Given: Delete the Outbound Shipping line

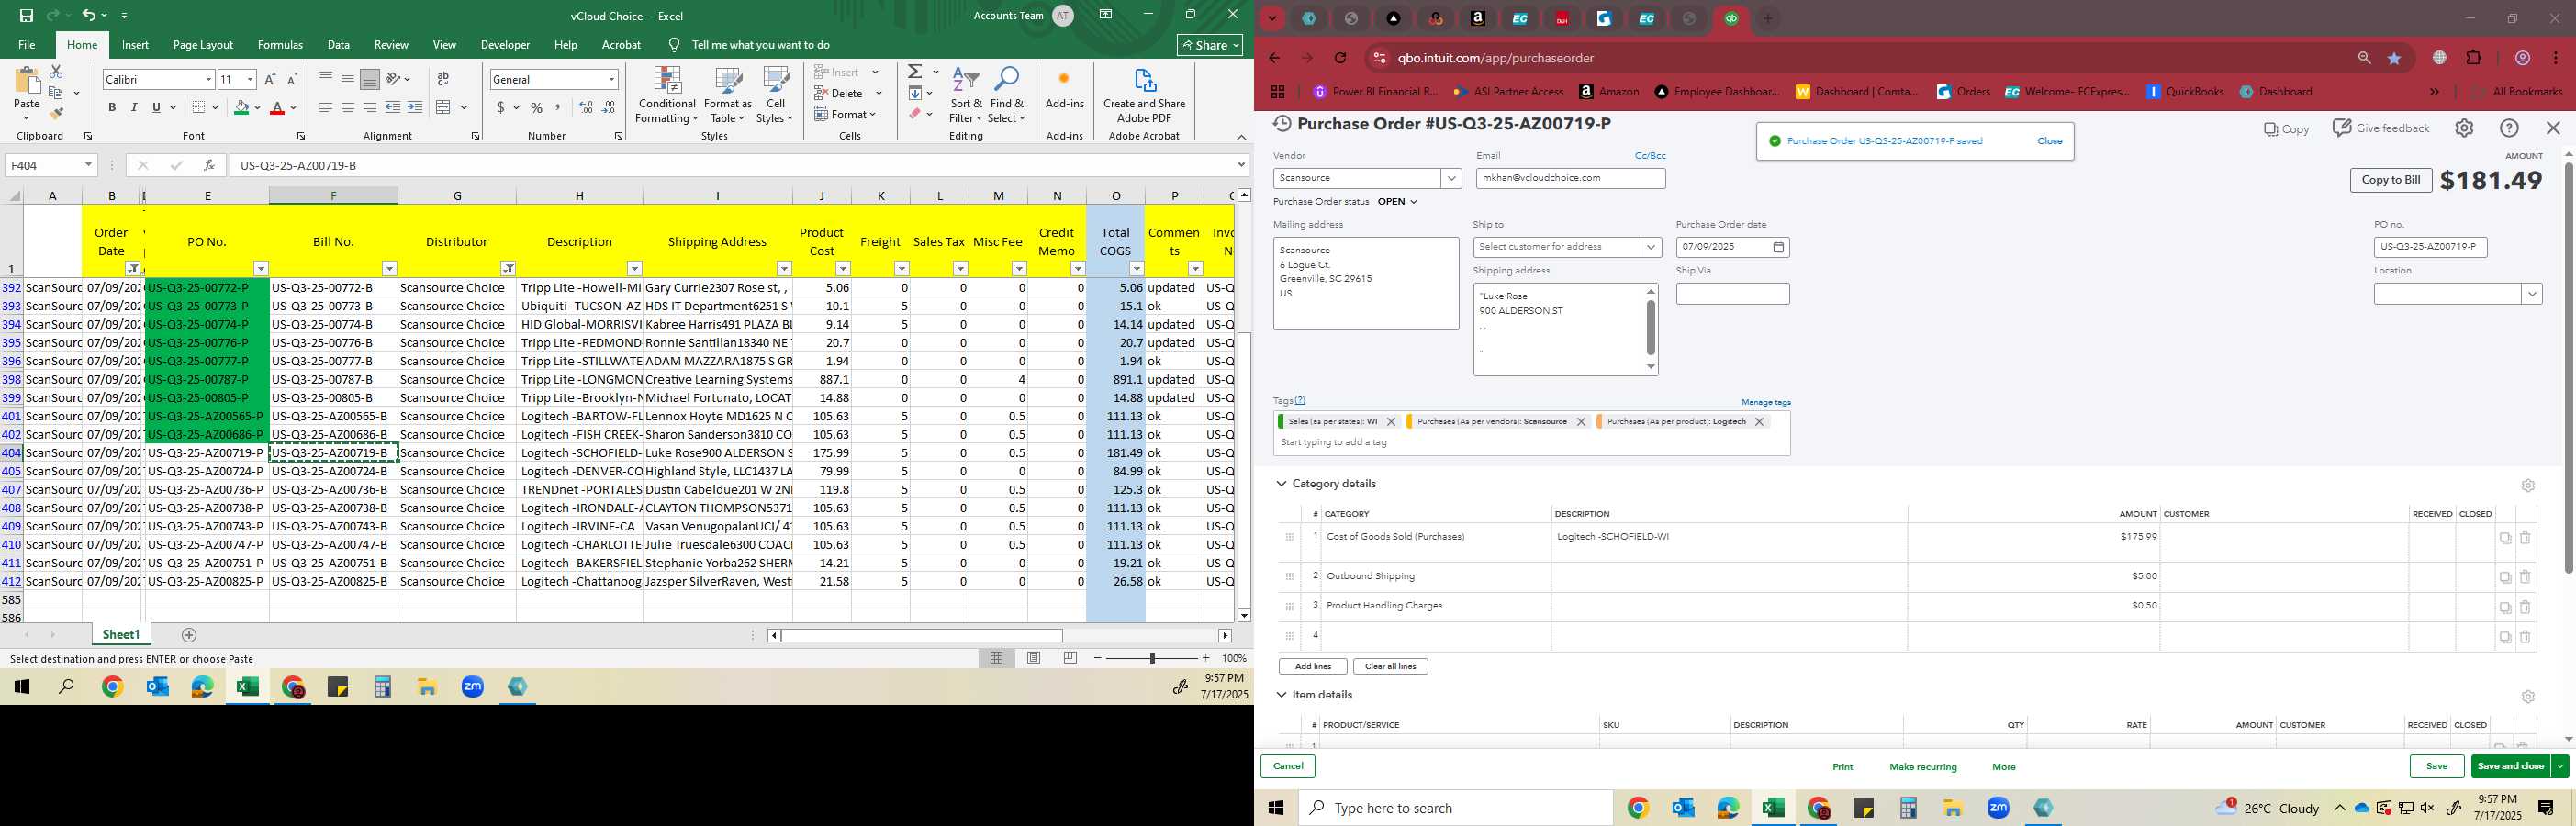Looking at the screenshot, I should point(2524,577).
